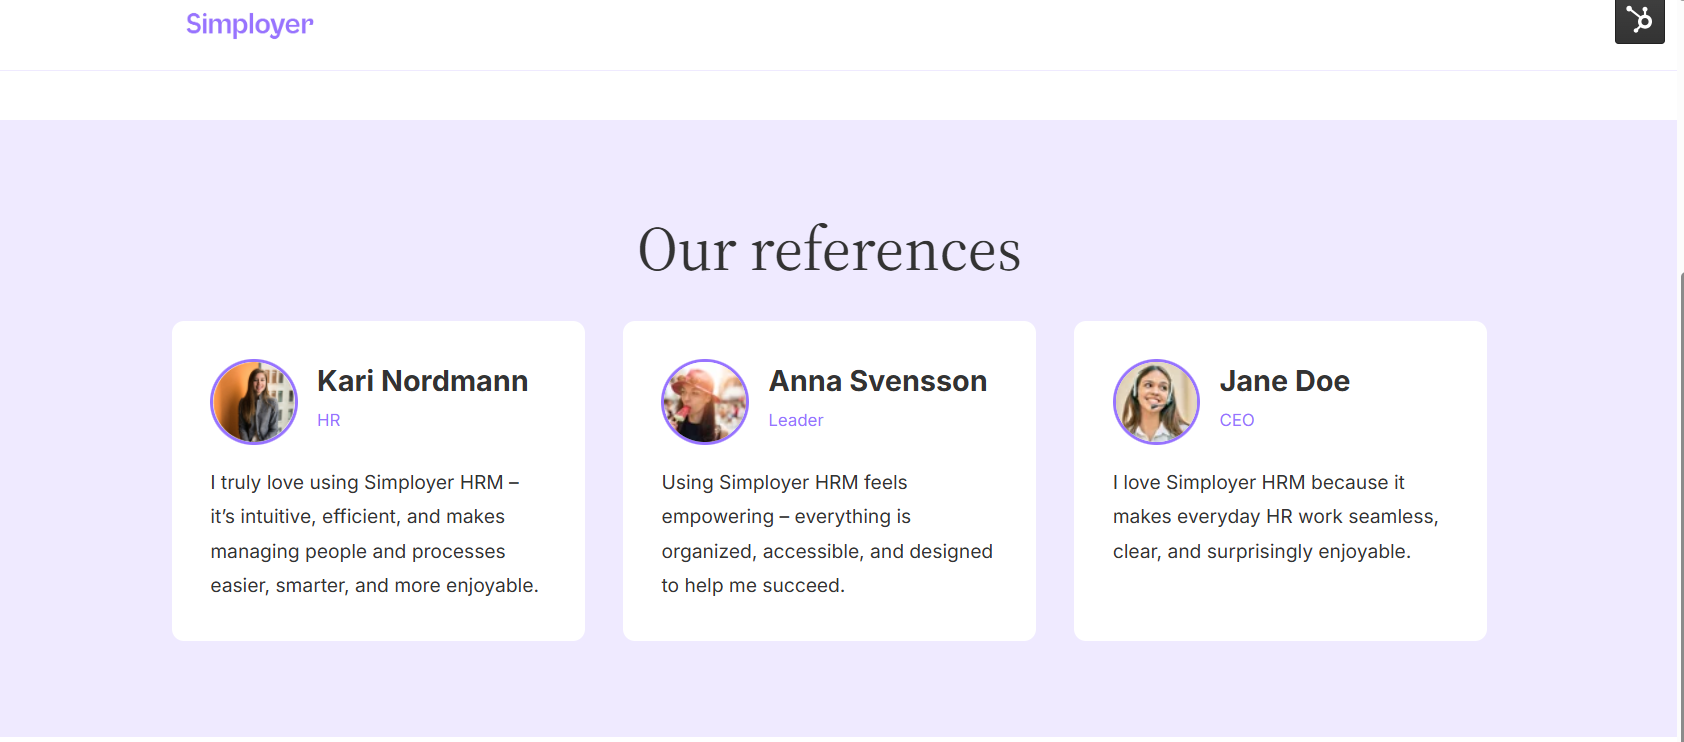
Task: Click the lavender background below the testimonial cards
Action: click(829, 690)
